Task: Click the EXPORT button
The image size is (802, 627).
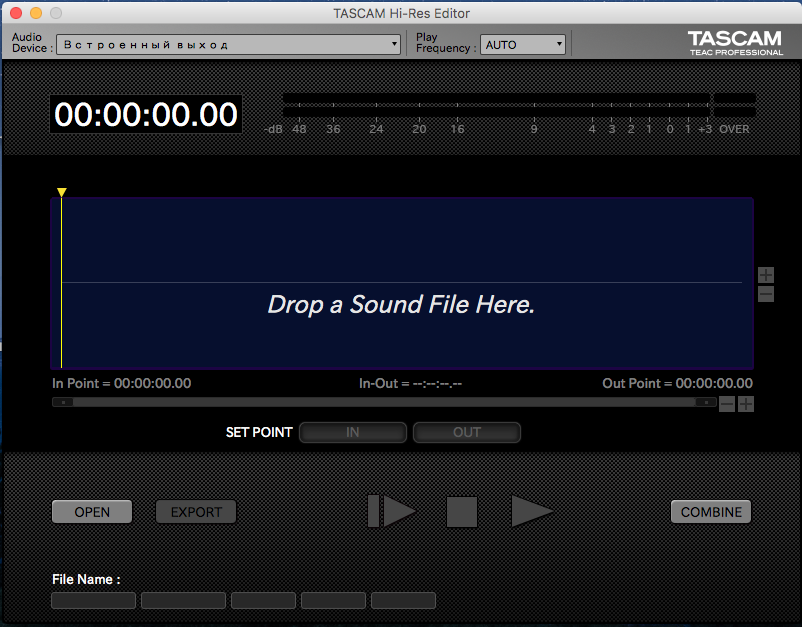Action: [196, 512]
